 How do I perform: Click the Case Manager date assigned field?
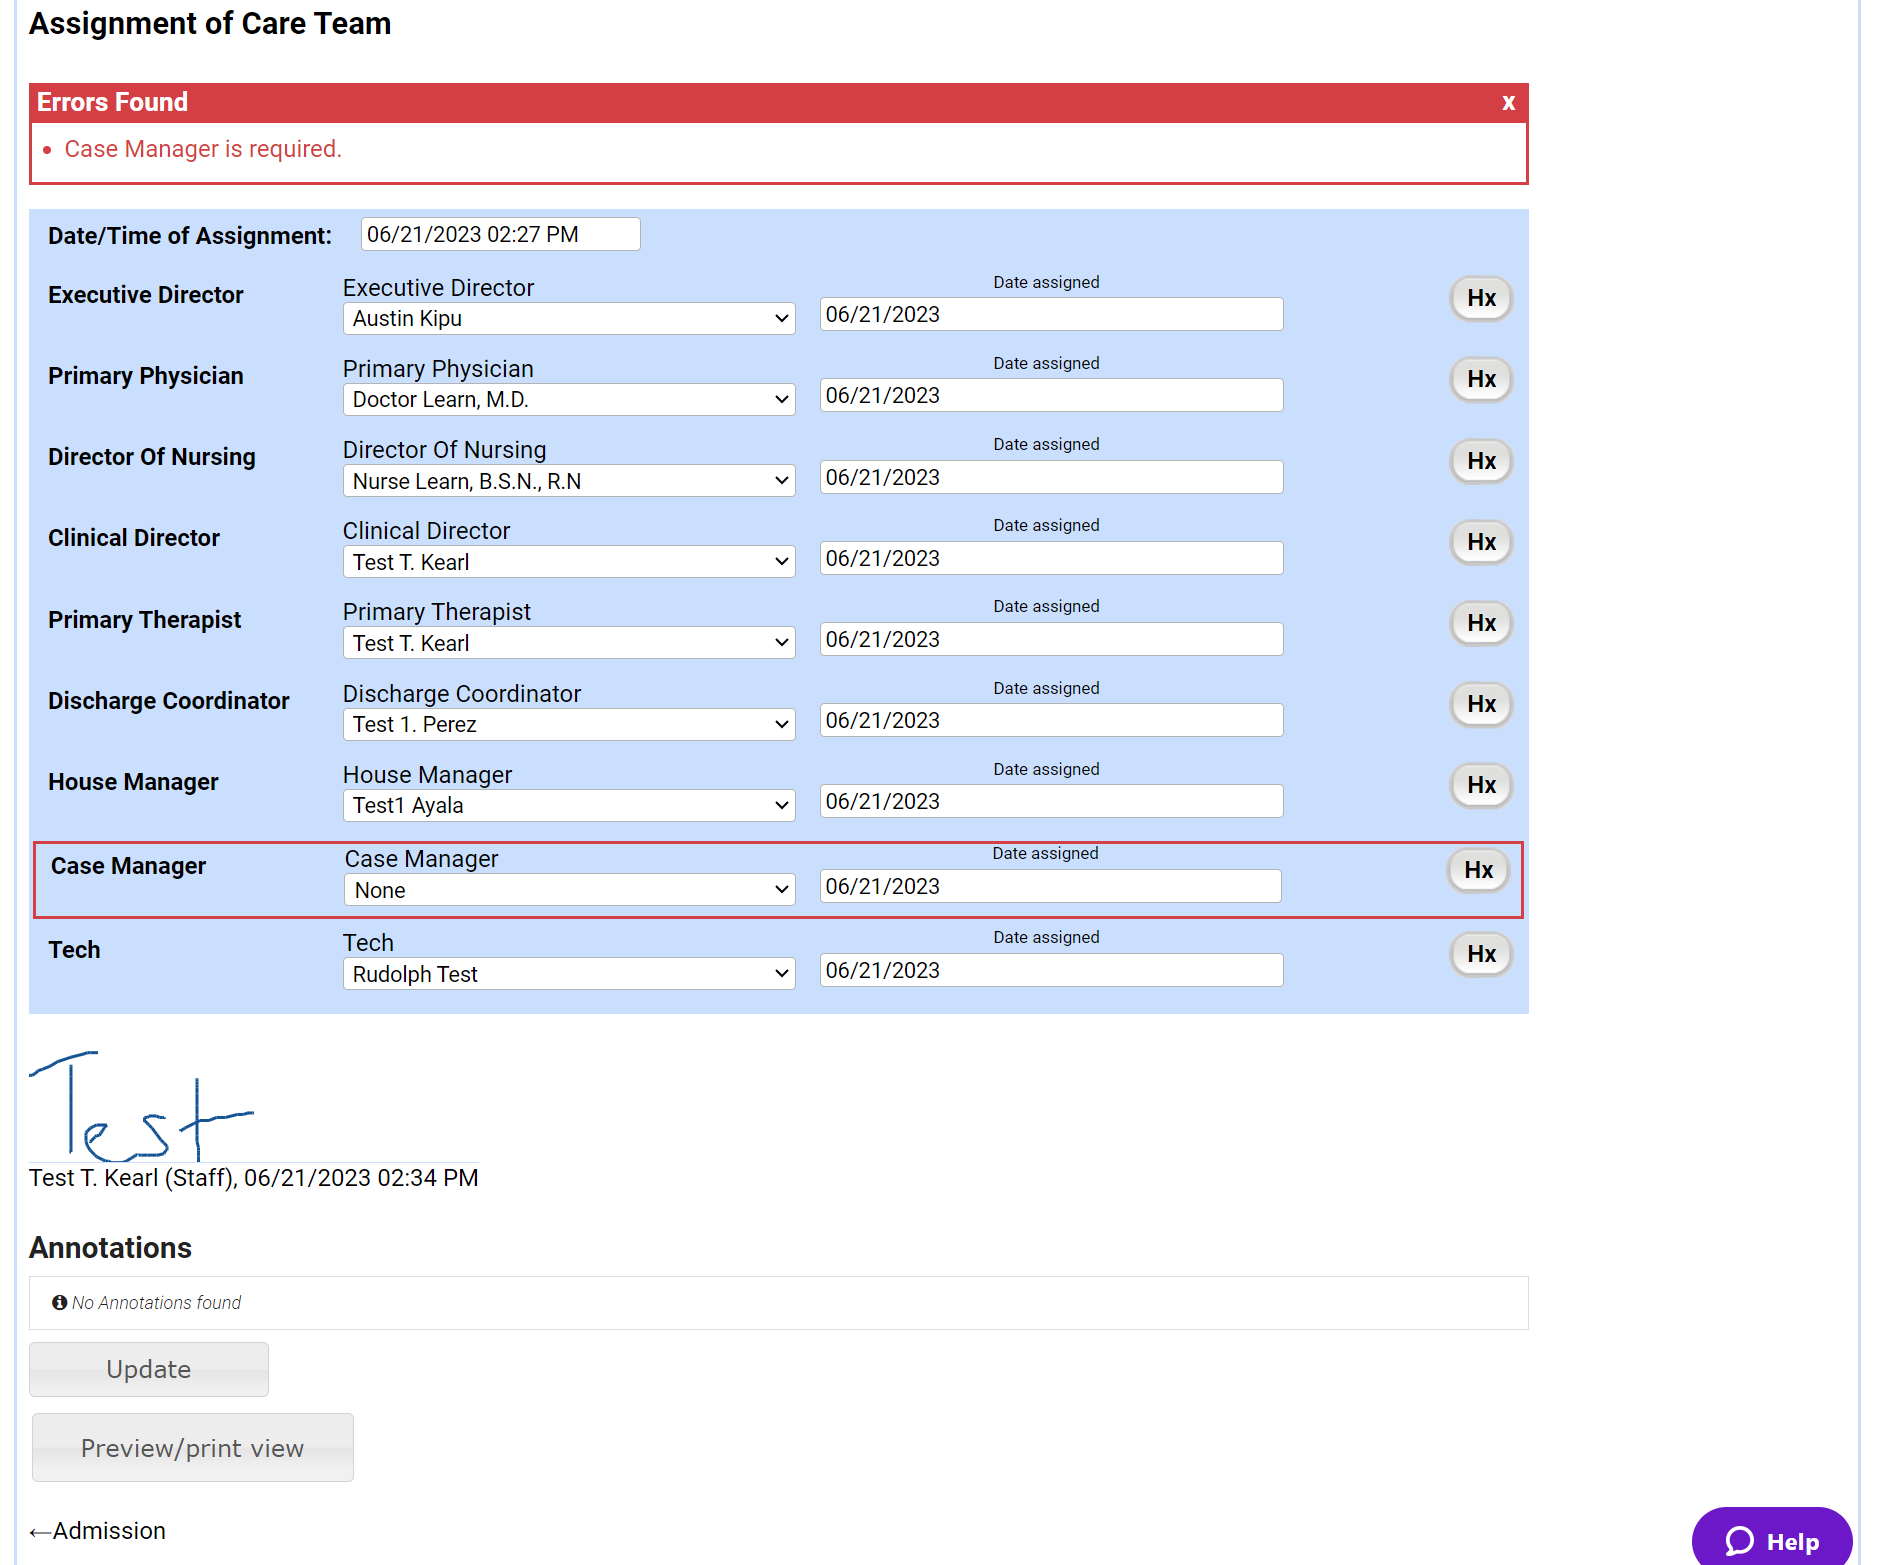[1050, 886]
